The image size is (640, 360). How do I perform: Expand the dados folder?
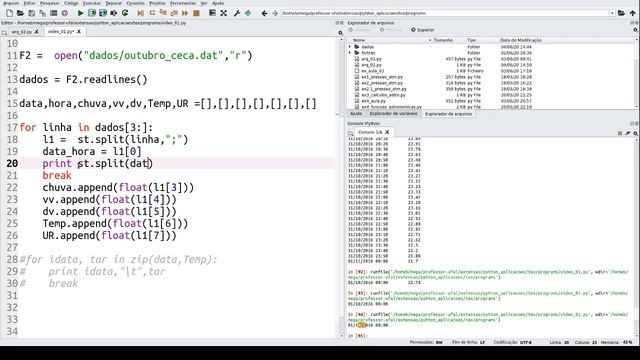click(x=350, y=47)
